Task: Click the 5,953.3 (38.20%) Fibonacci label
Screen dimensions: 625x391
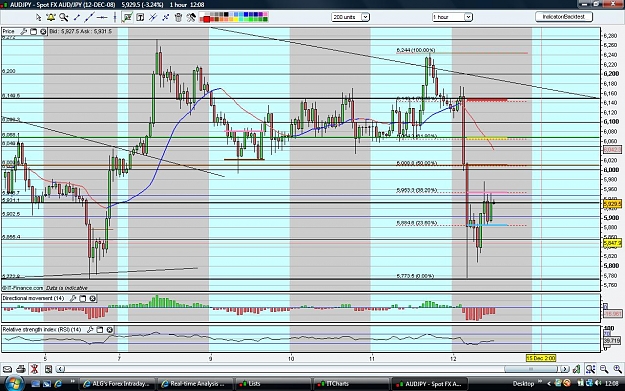Action: (417, 190)
